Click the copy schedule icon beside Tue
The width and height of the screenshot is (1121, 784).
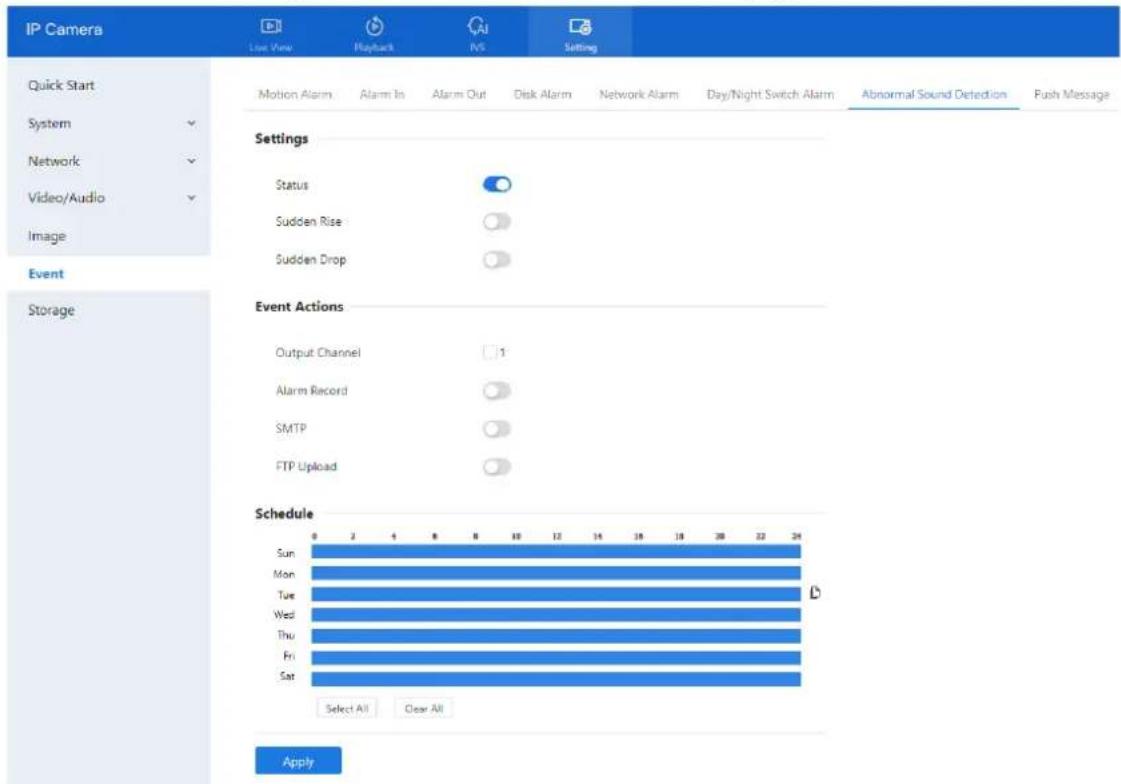815,593
